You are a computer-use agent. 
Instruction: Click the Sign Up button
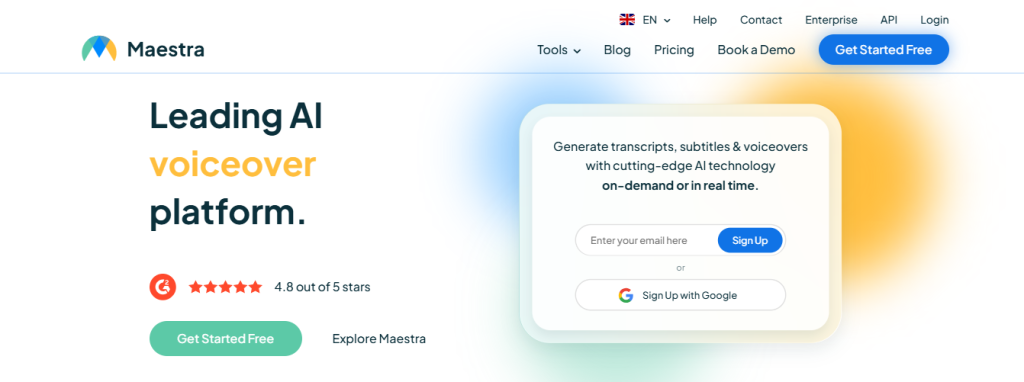(x=750, y=240)
